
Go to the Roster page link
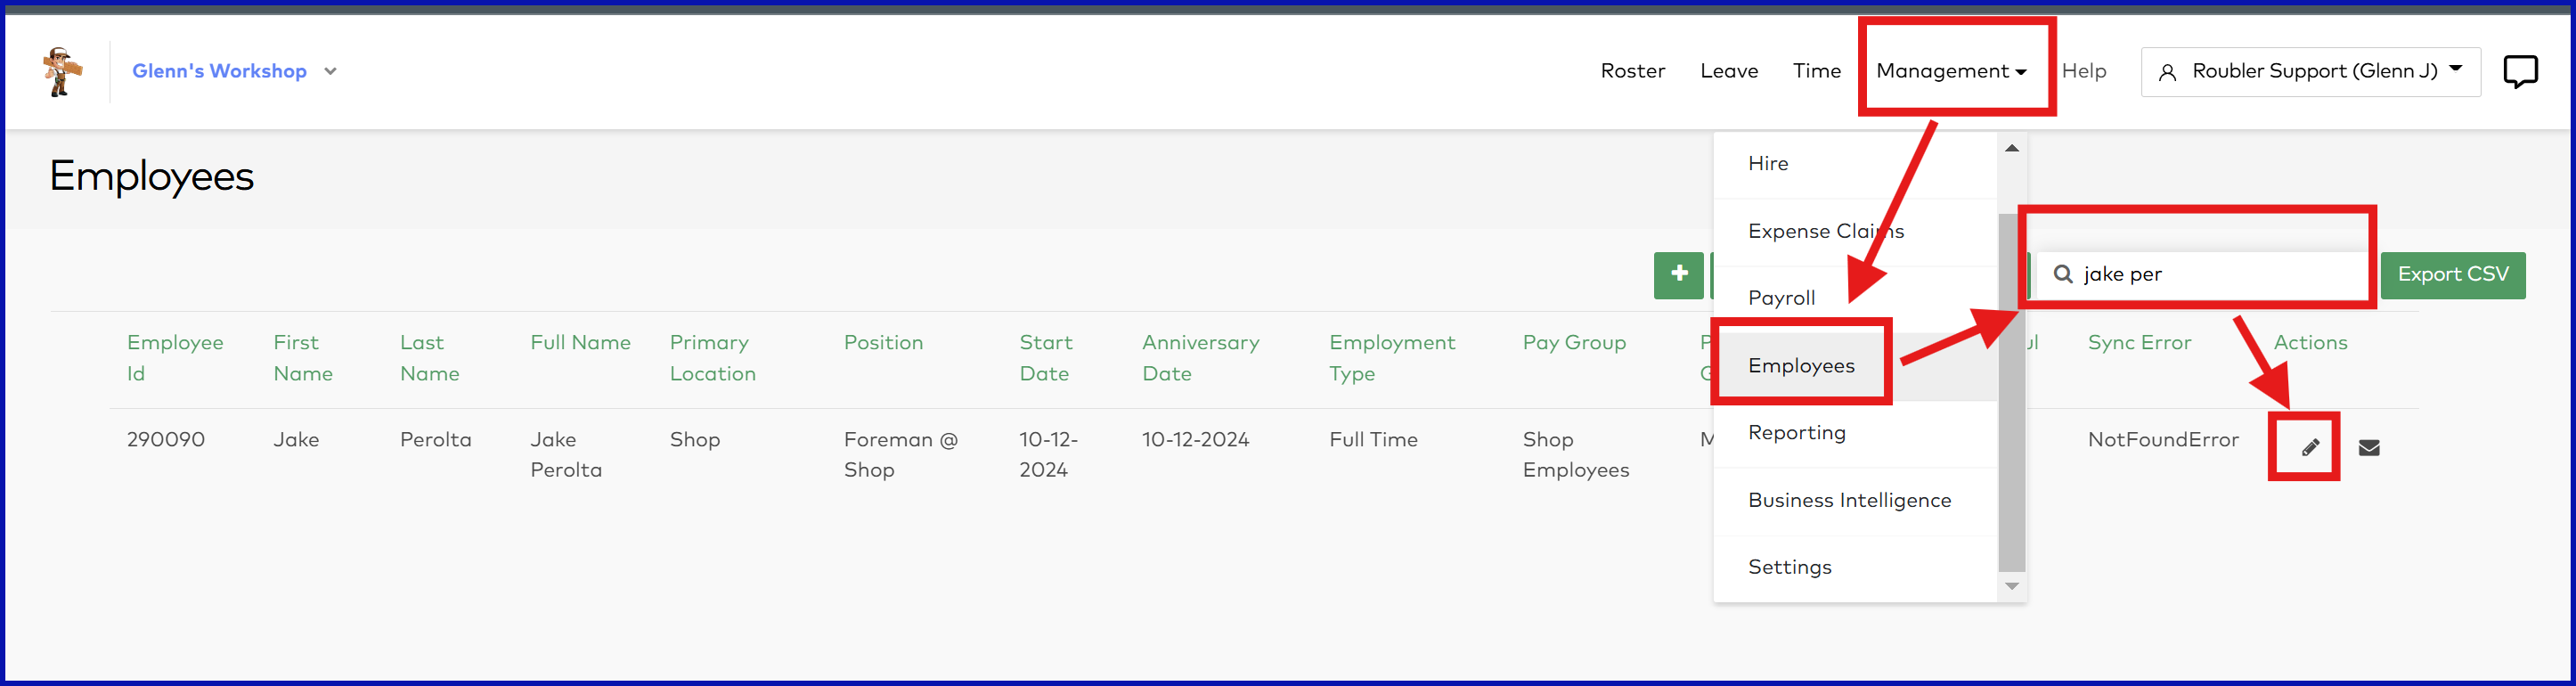1632,71
